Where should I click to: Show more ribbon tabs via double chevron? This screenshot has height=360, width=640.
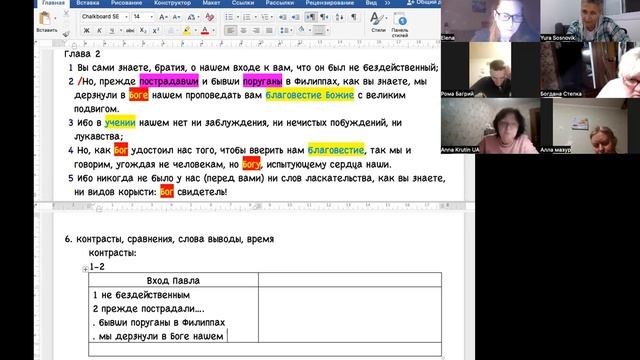point(387,3)
